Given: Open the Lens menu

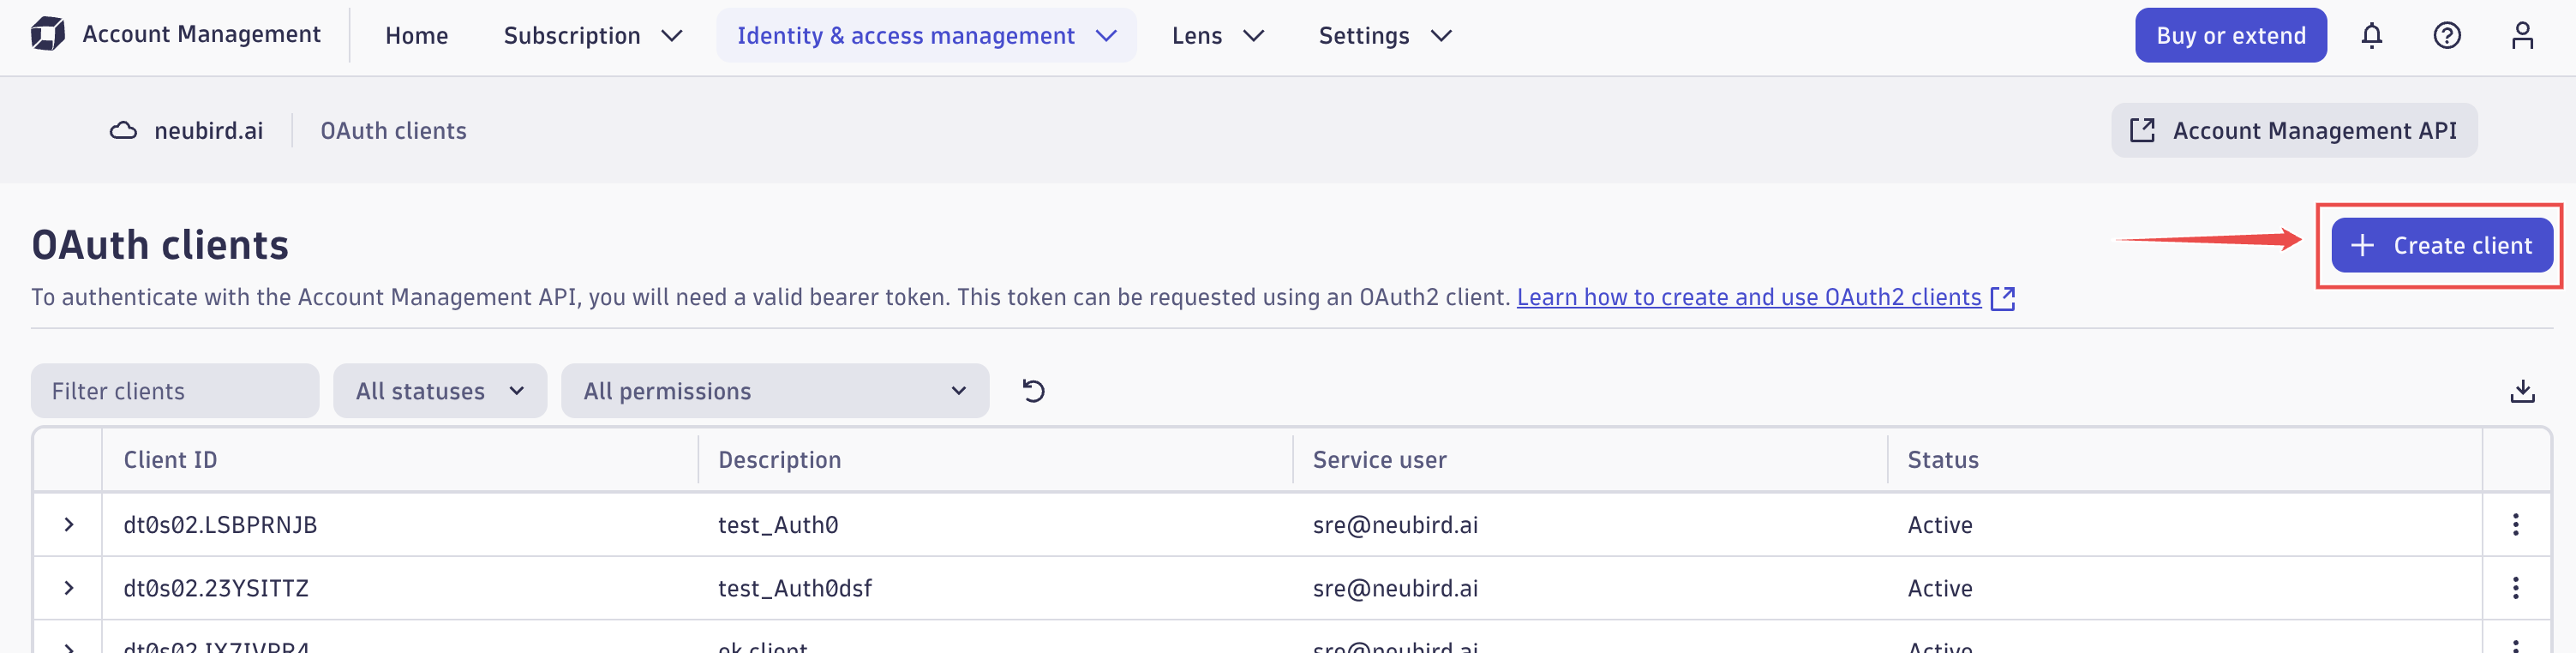Looking at the screenshot, I should 1218,36.
